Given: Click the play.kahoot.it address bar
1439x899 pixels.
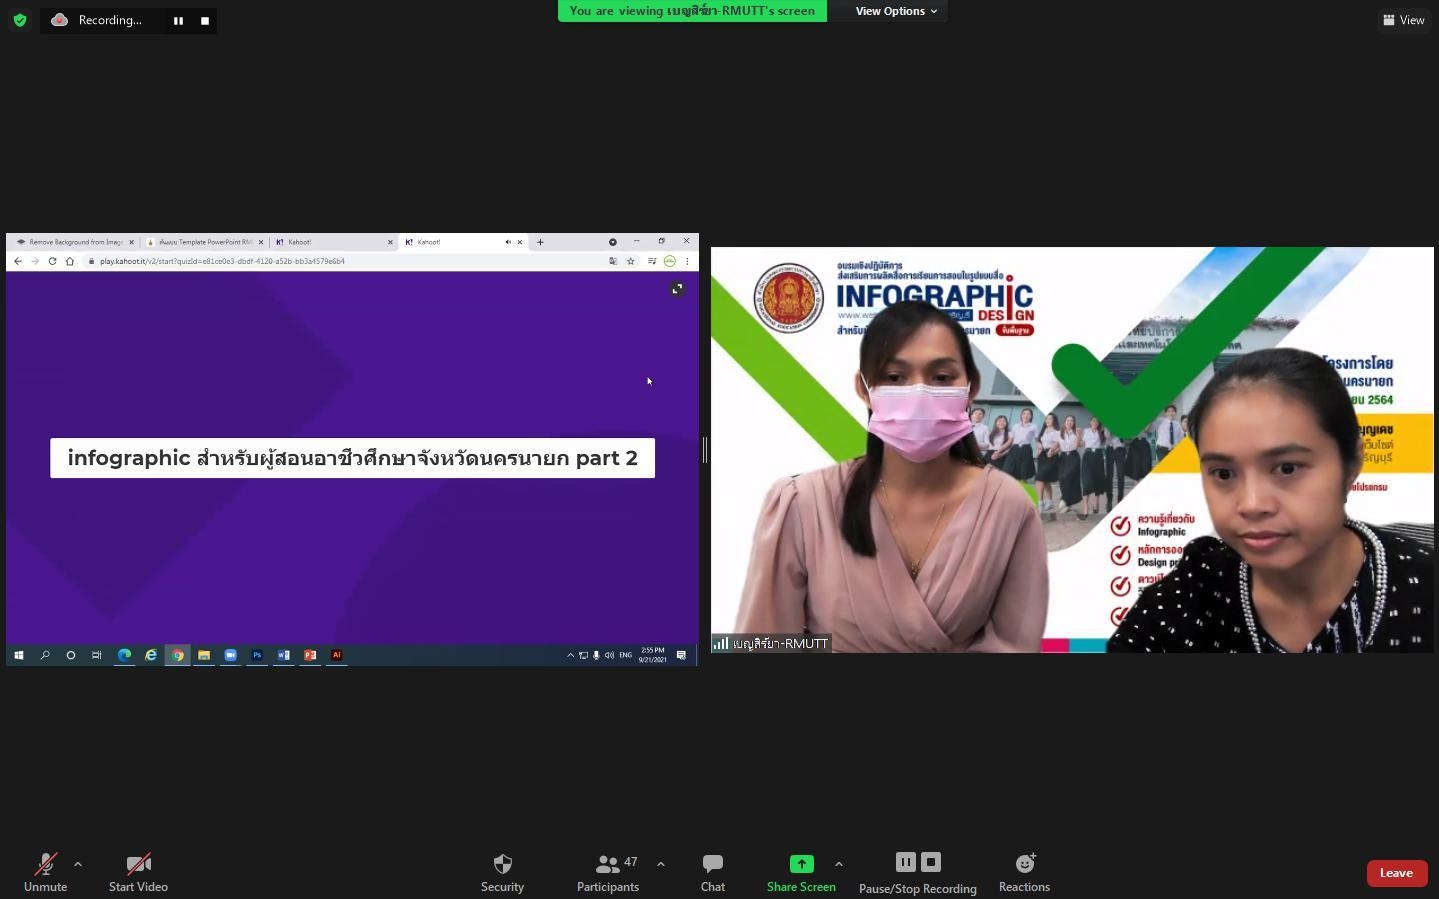Looking at the screenshot, I should point(345,261).
